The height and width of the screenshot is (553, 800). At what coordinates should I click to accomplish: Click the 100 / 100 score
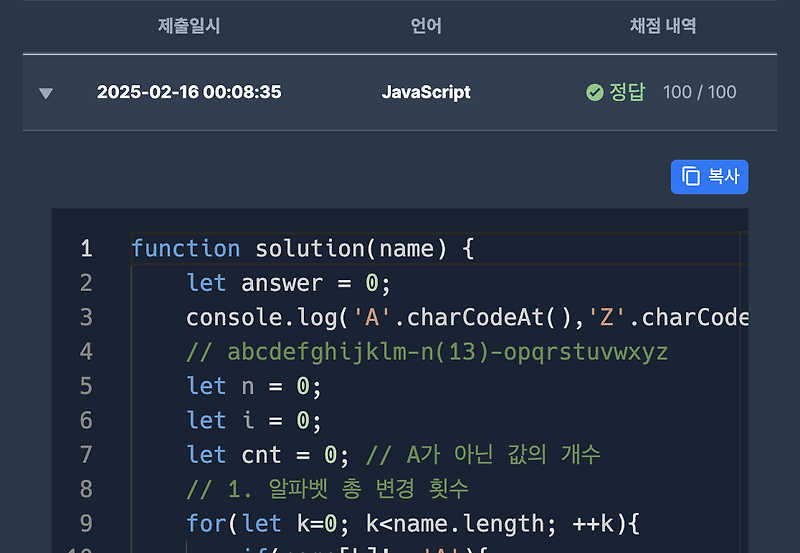[699, 92]
